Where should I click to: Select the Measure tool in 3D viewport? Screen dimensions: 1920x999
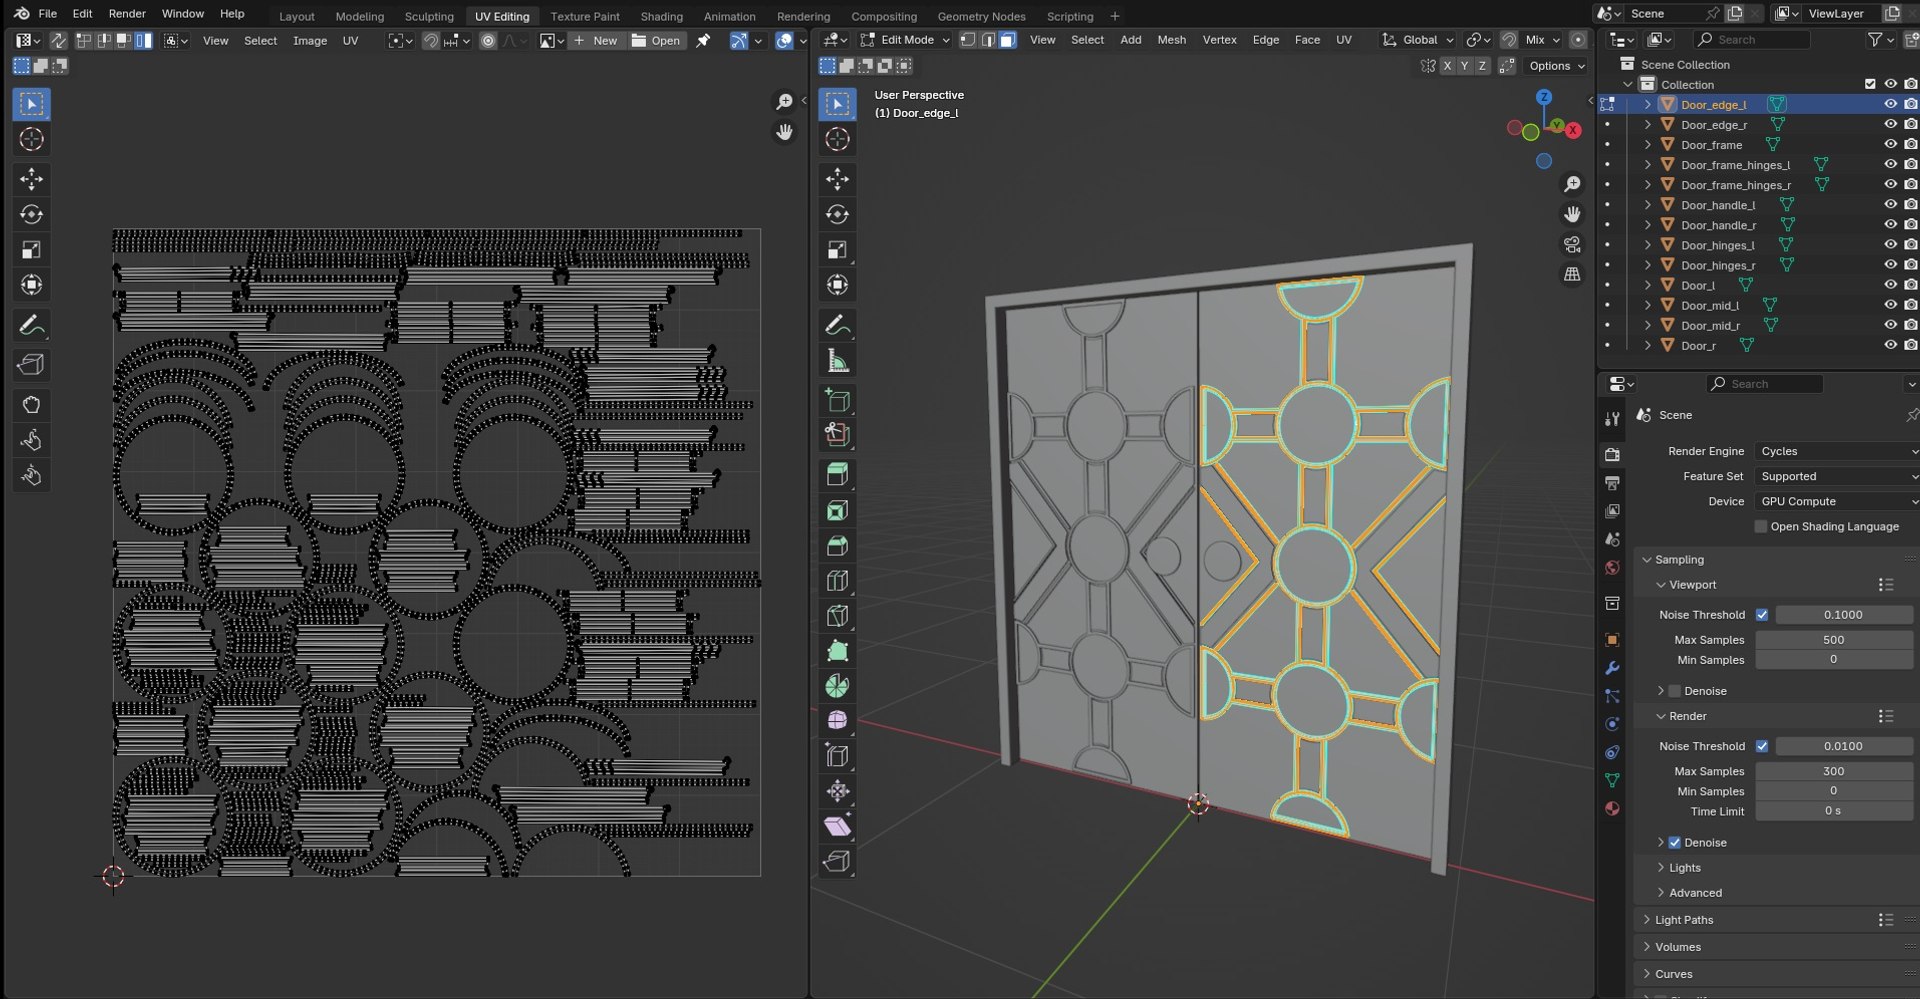pos(838,361)
